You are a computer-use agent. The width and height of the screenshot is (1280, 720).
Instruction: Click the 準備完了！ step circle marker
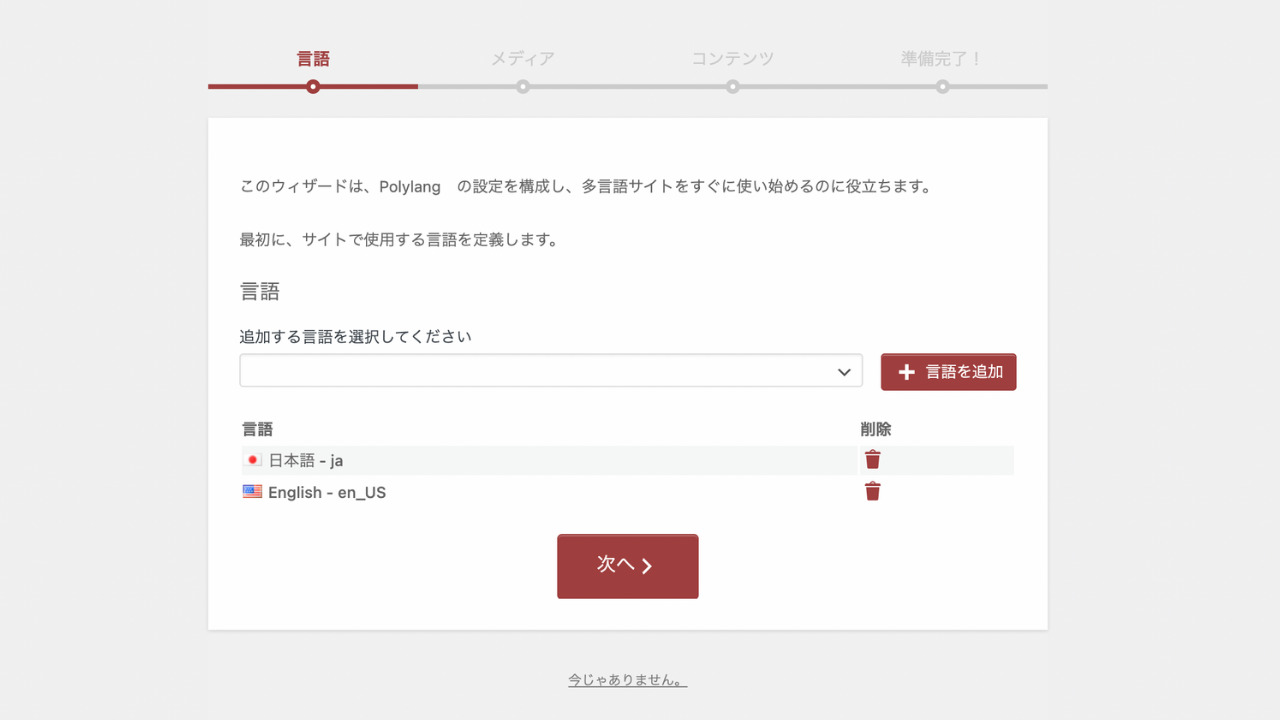(x=943, y=87)
